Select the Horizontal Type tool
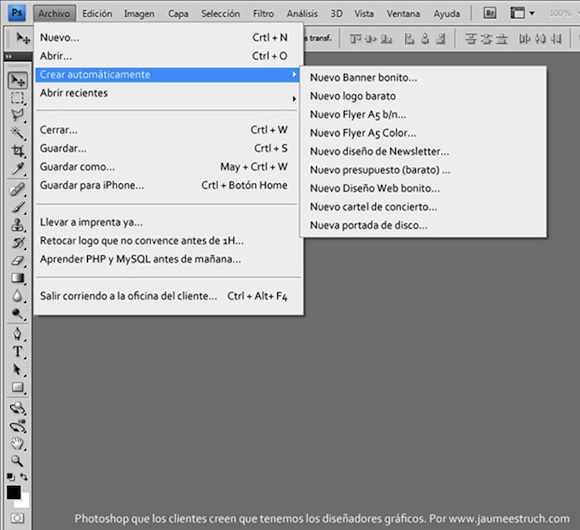The width and height of the screenshot is (580, 530). click(x=17, y=352)
